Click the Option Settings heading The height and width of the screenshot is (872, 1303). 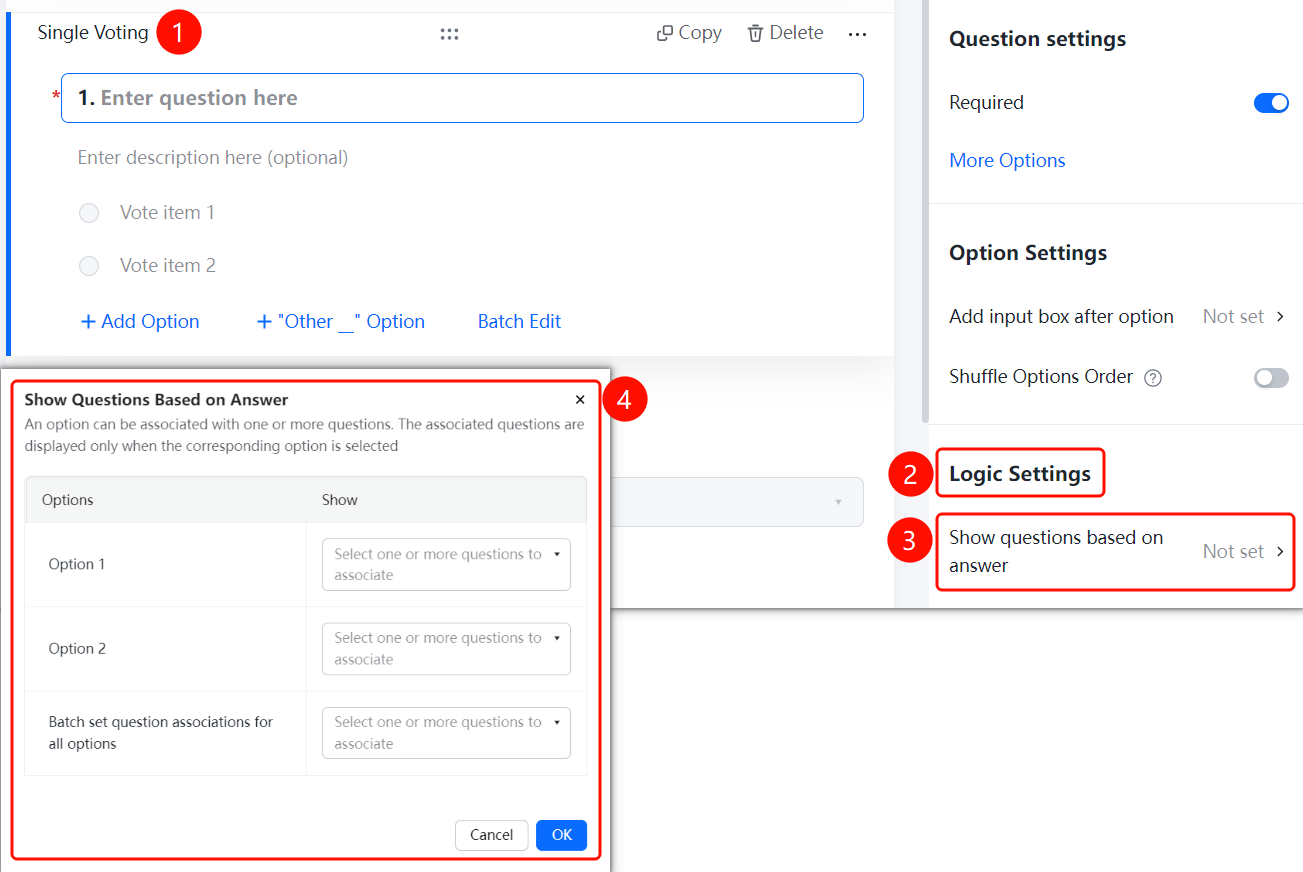[1028, 253]
